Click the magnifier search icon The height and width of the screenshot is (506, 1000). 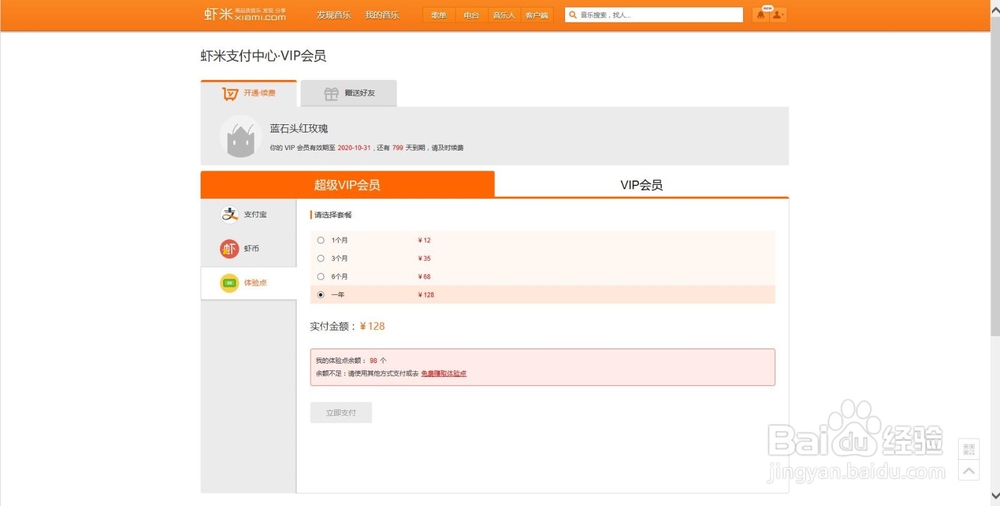click(573, 15)
